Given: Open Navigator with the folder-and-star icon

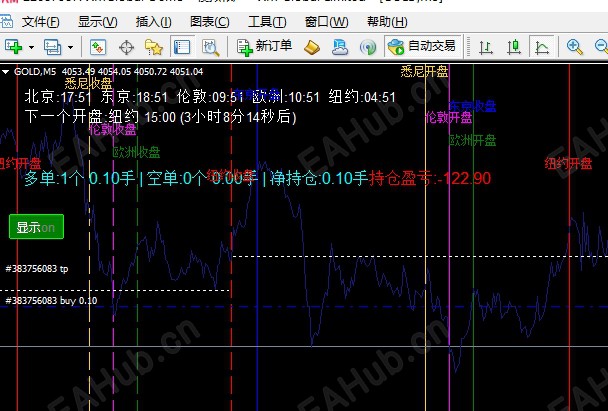Looking at the screenshot, I should click(154, 47).
